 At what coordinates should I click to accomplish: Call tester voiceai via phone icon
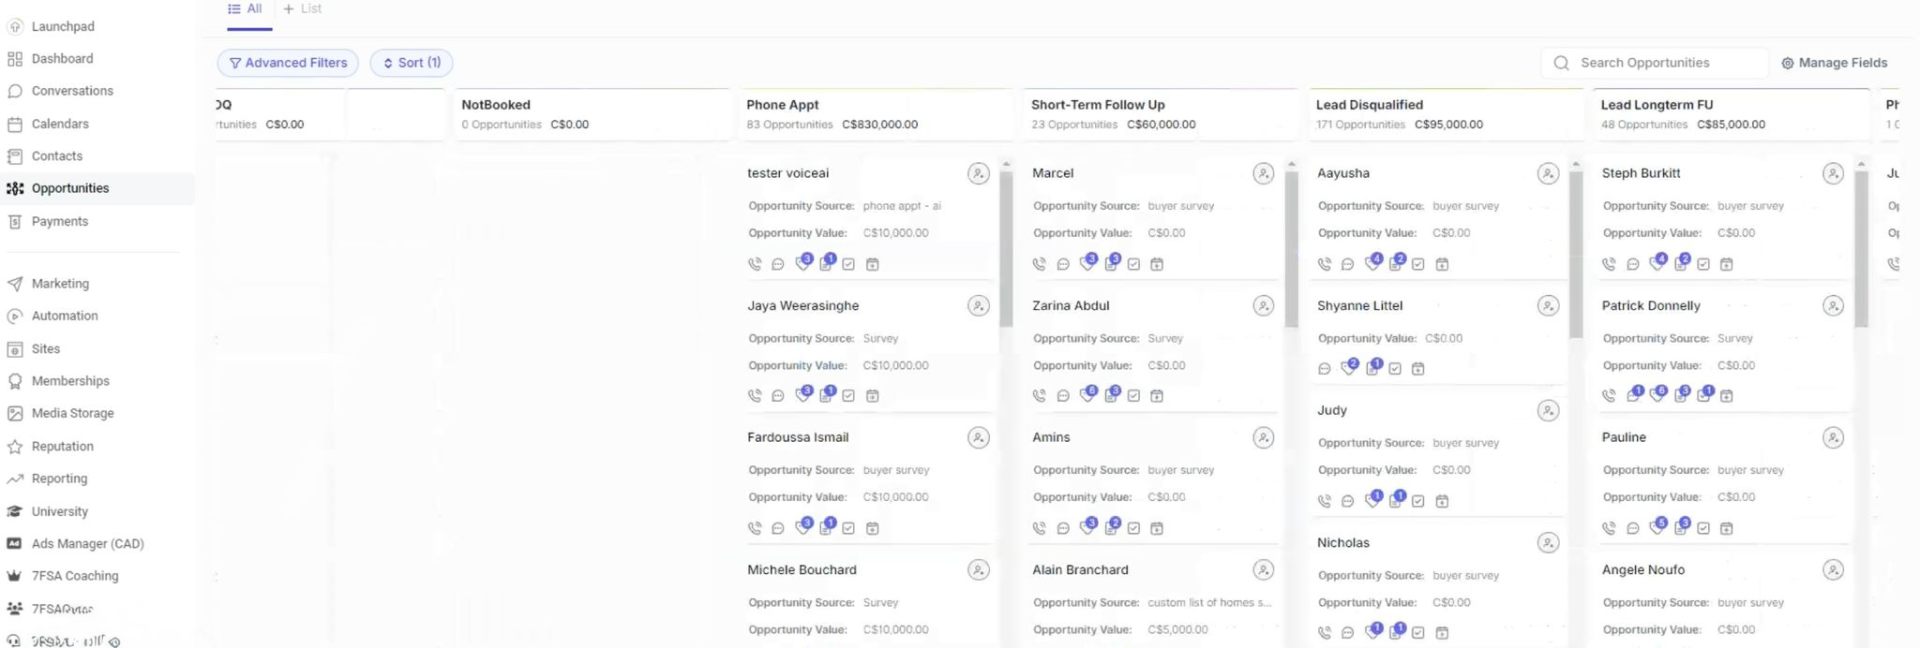754,264
